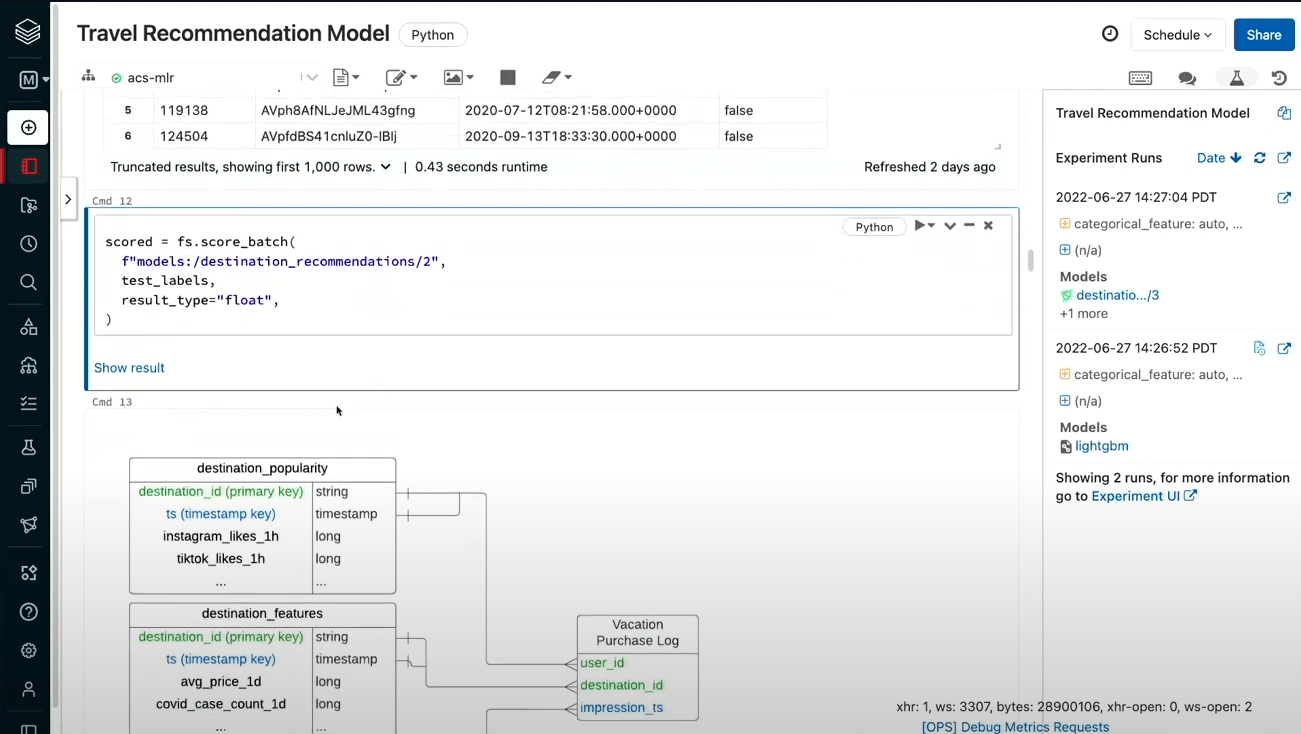This screenshot has width=1301, height=734.
Task: Open the lightgbm model link
Action: 1102,446
